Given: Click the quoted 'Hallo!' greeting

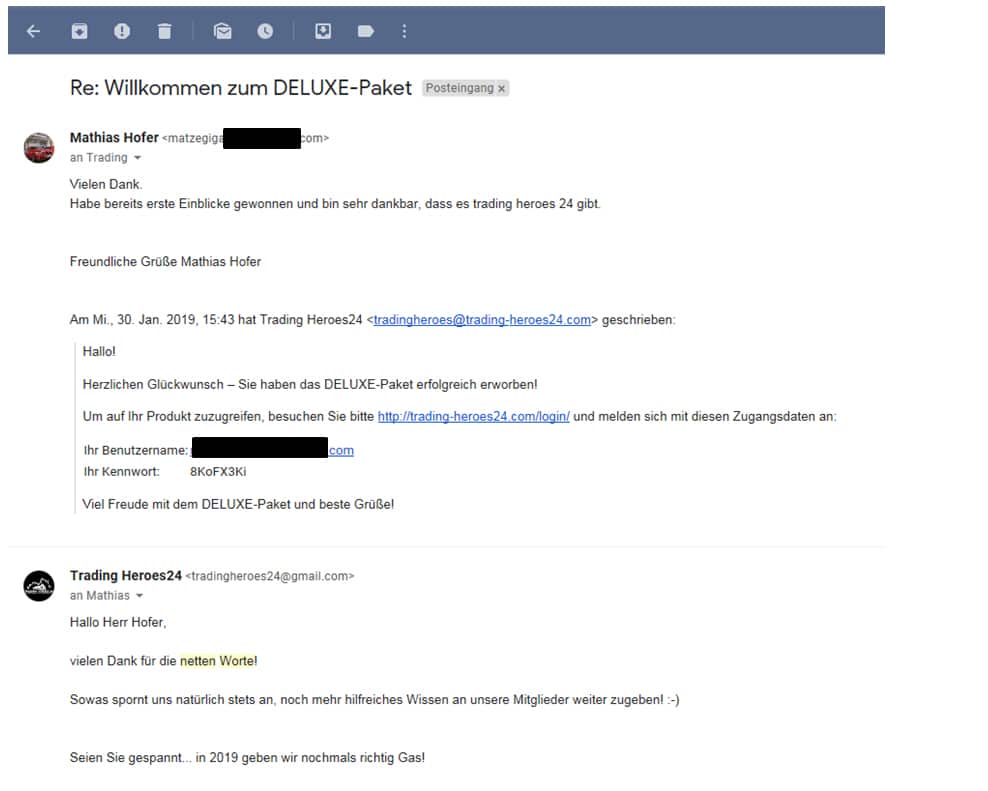Looking at the screenshot, I should tap(99, 352).
